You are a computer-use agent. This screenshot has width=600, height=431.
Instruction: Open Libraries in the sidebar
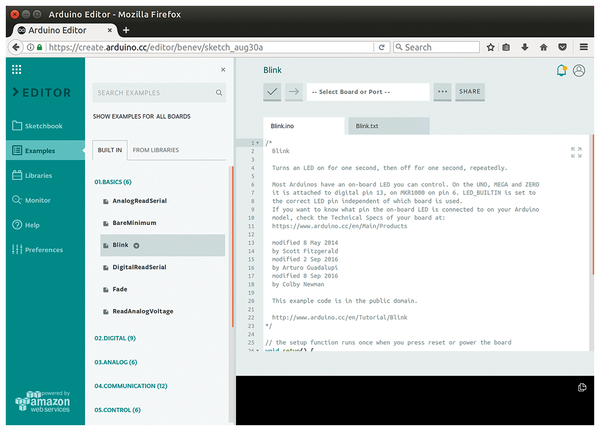click(45, 175)
